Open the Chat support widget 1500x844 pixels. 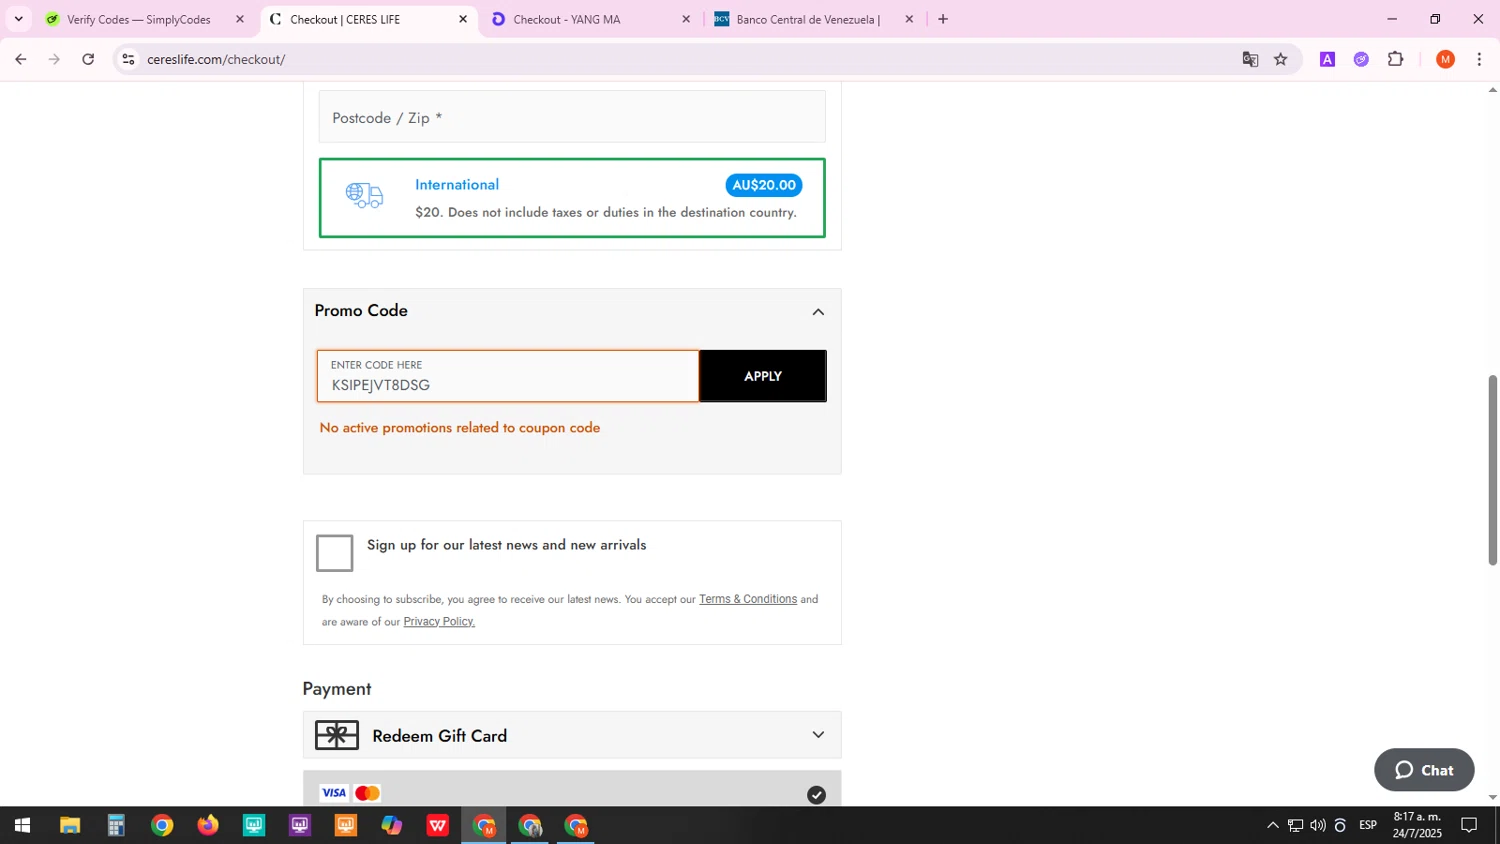1424,770
